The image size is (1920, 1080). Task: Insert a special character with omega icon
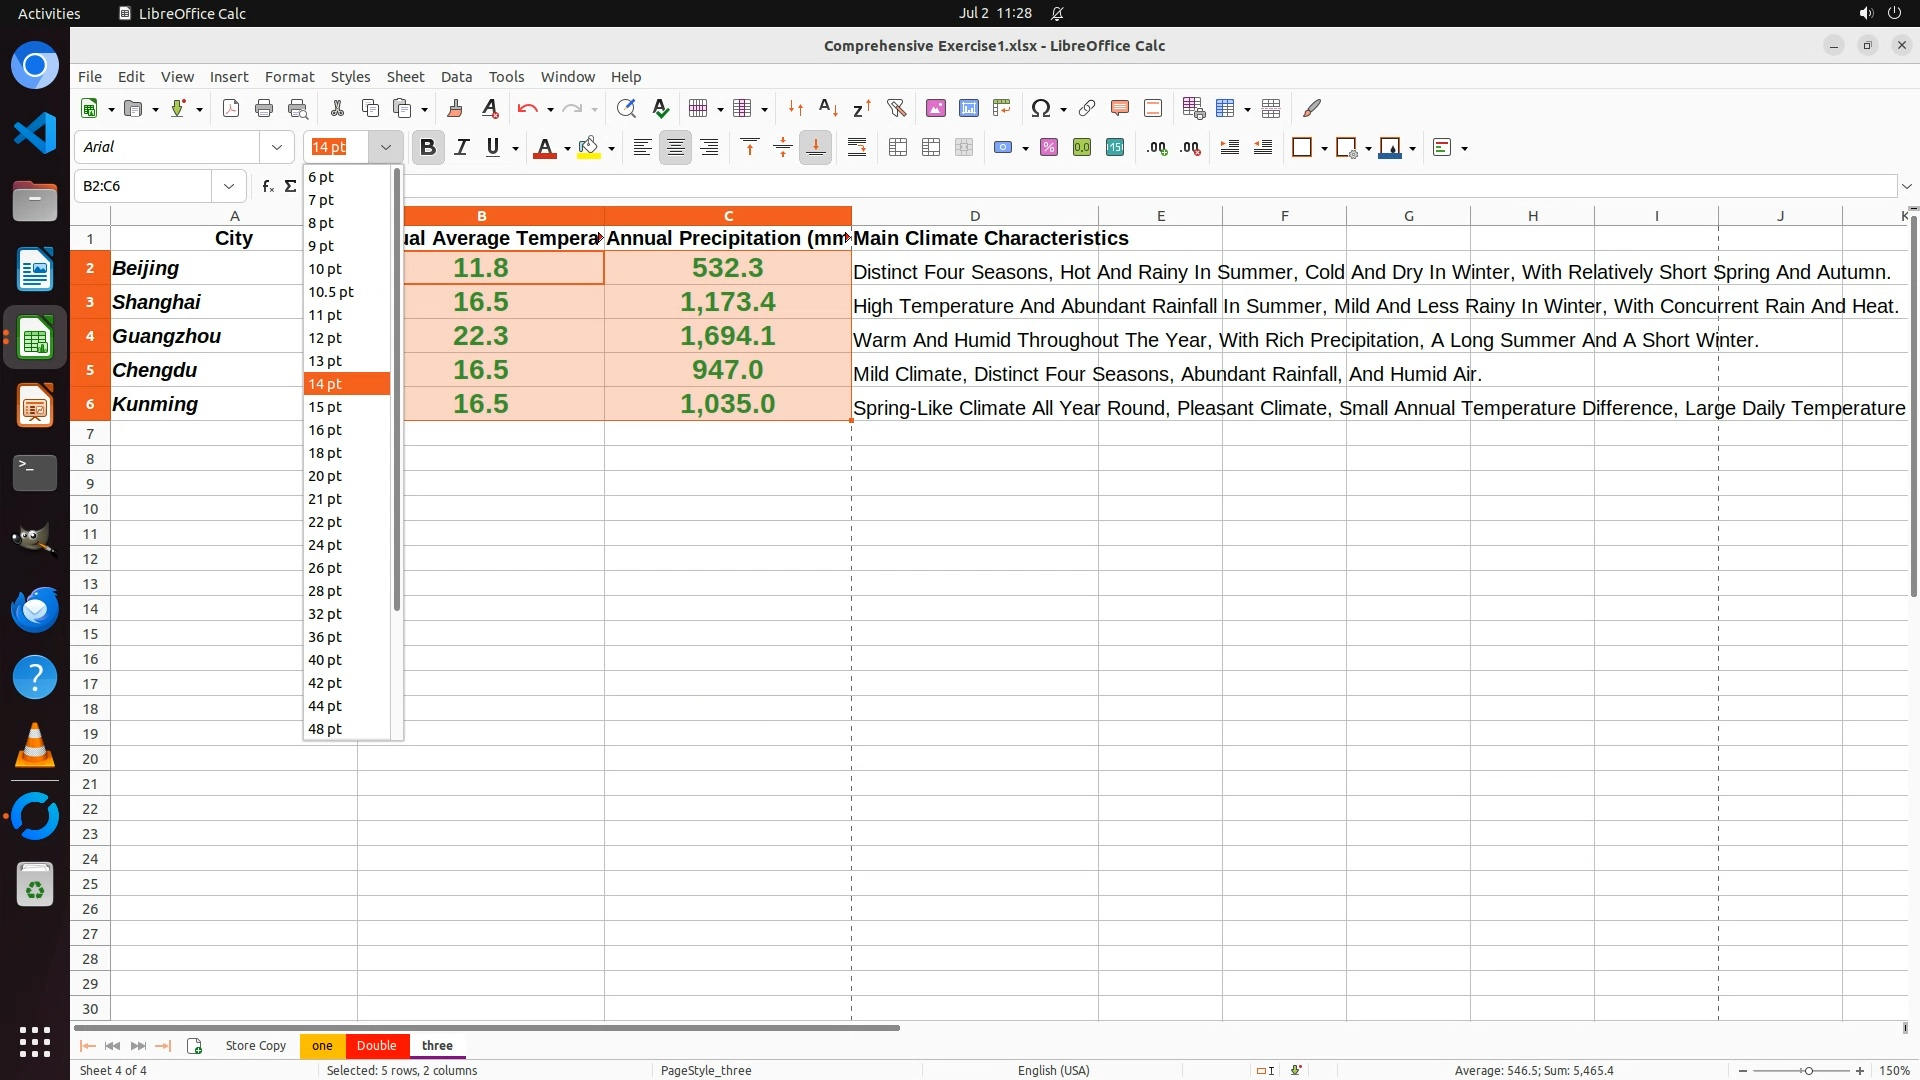pos(1040,108)
